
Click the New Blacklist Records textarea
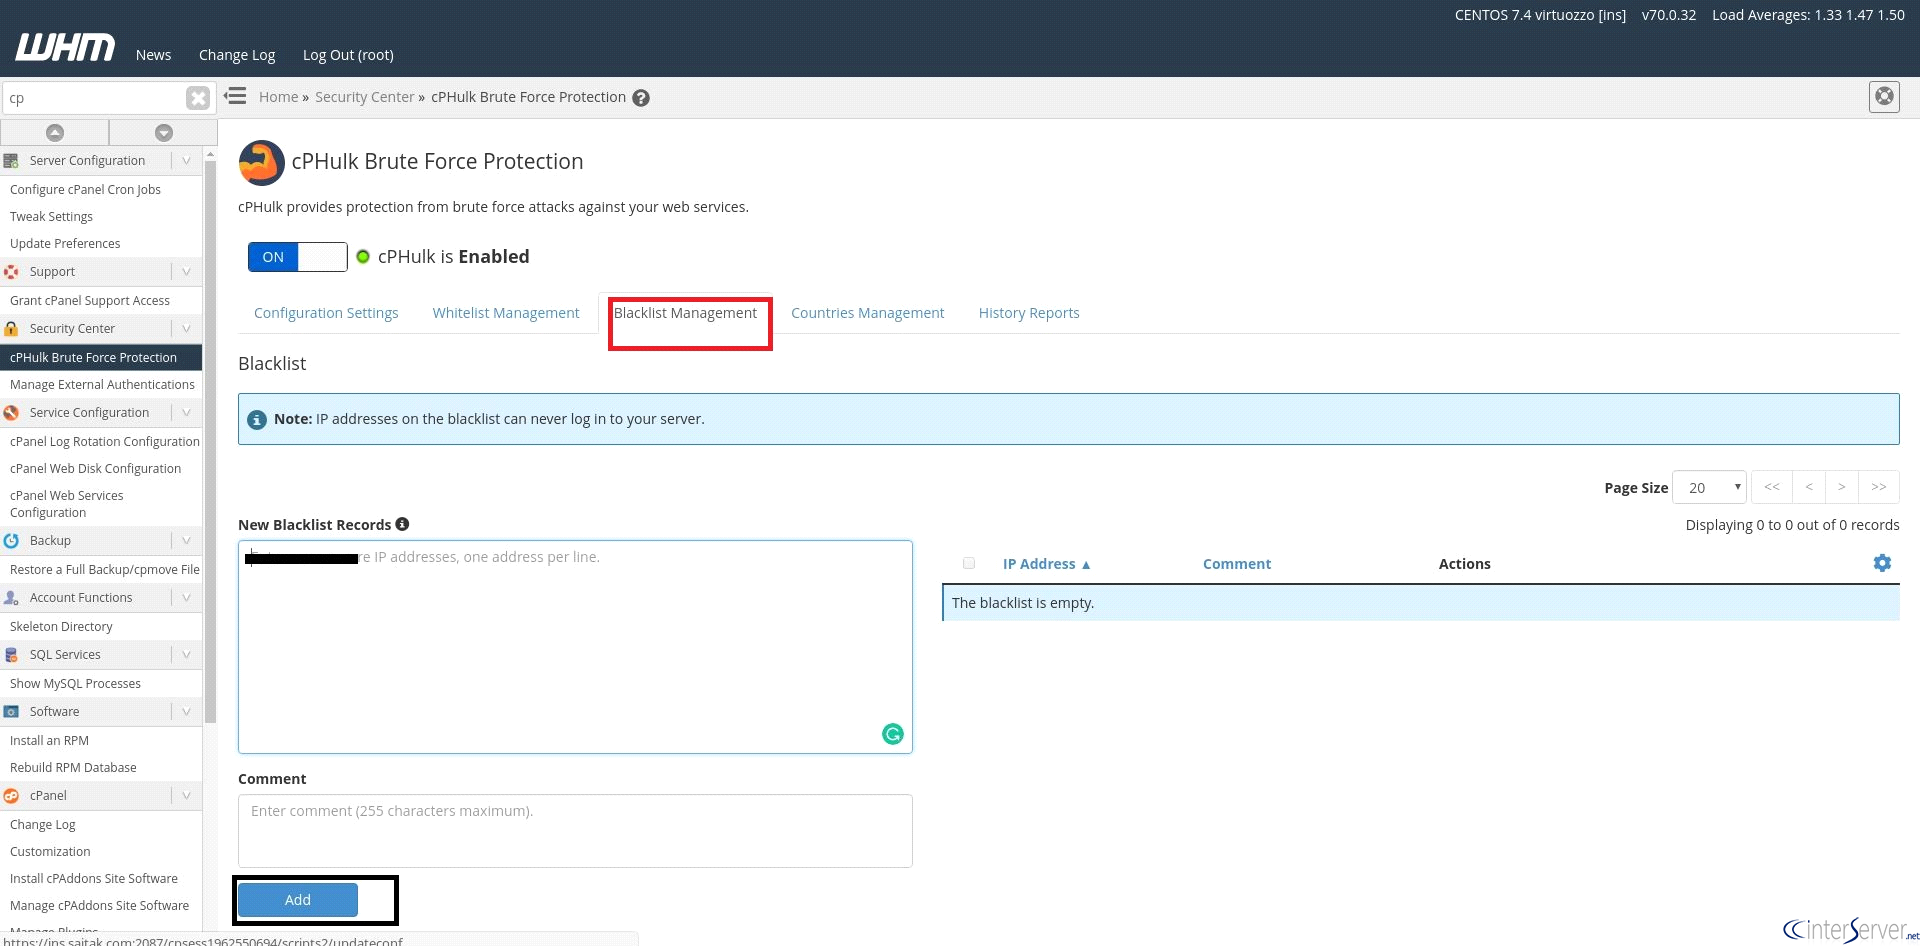(x=575, y=647)
